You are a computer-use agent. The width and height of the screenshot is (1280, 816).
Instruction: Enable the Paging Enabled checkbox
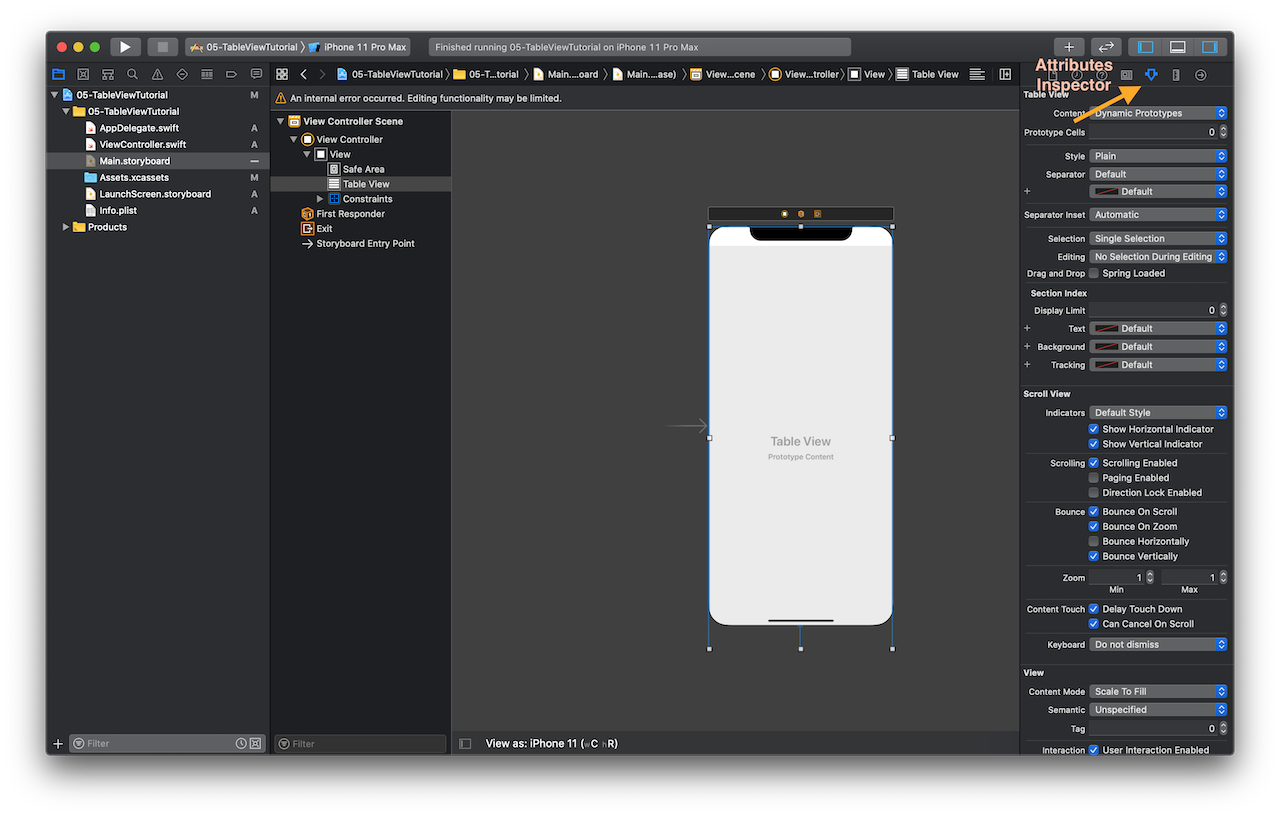pyautogui.click(x=1093, y=477)
